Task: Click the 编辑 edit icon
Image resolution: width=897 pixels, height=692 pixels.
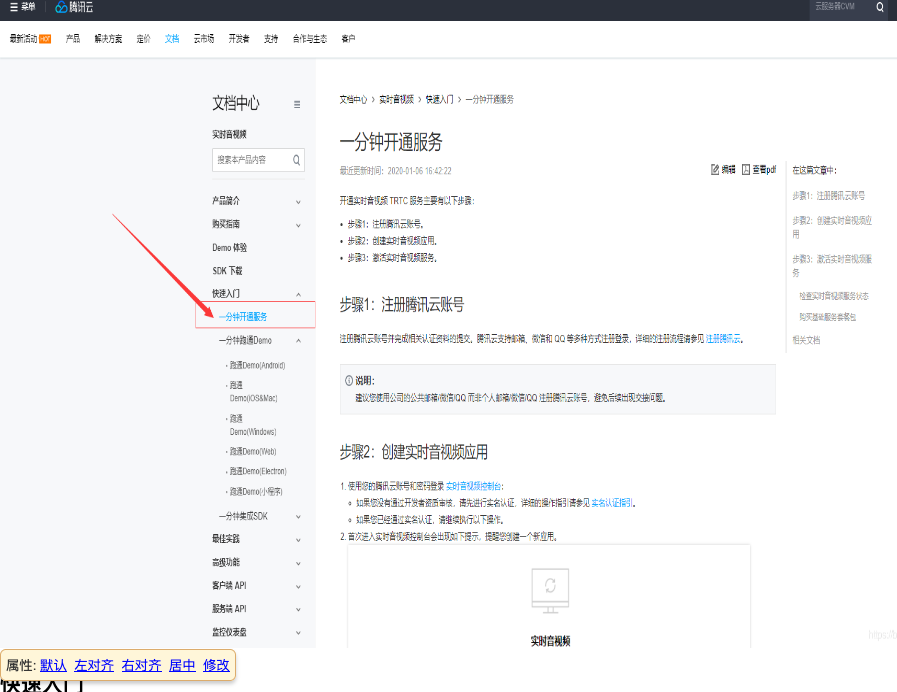Action: coord(715,169)
